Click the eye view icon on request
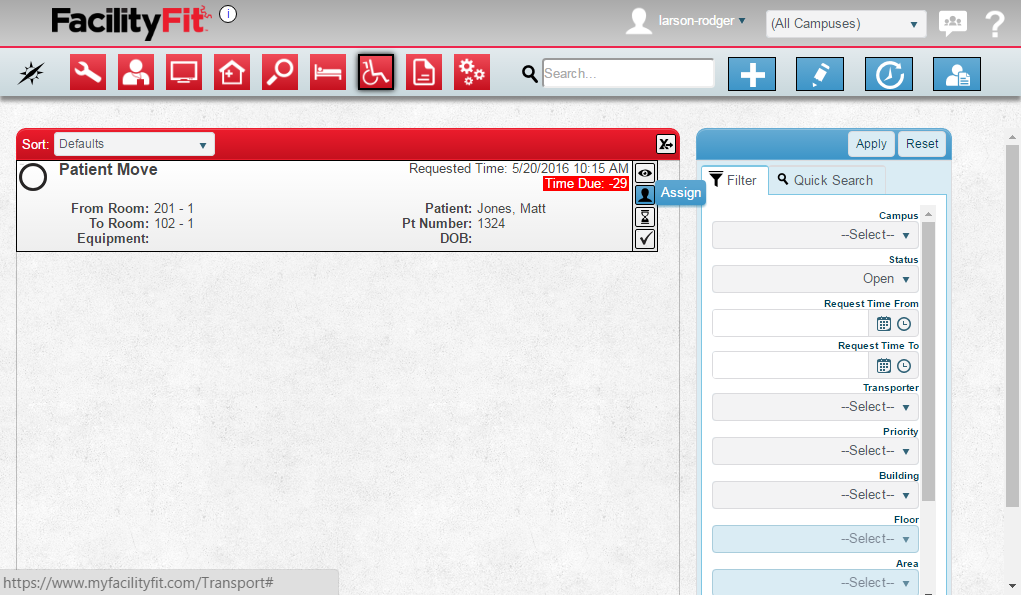 [645, 172]
